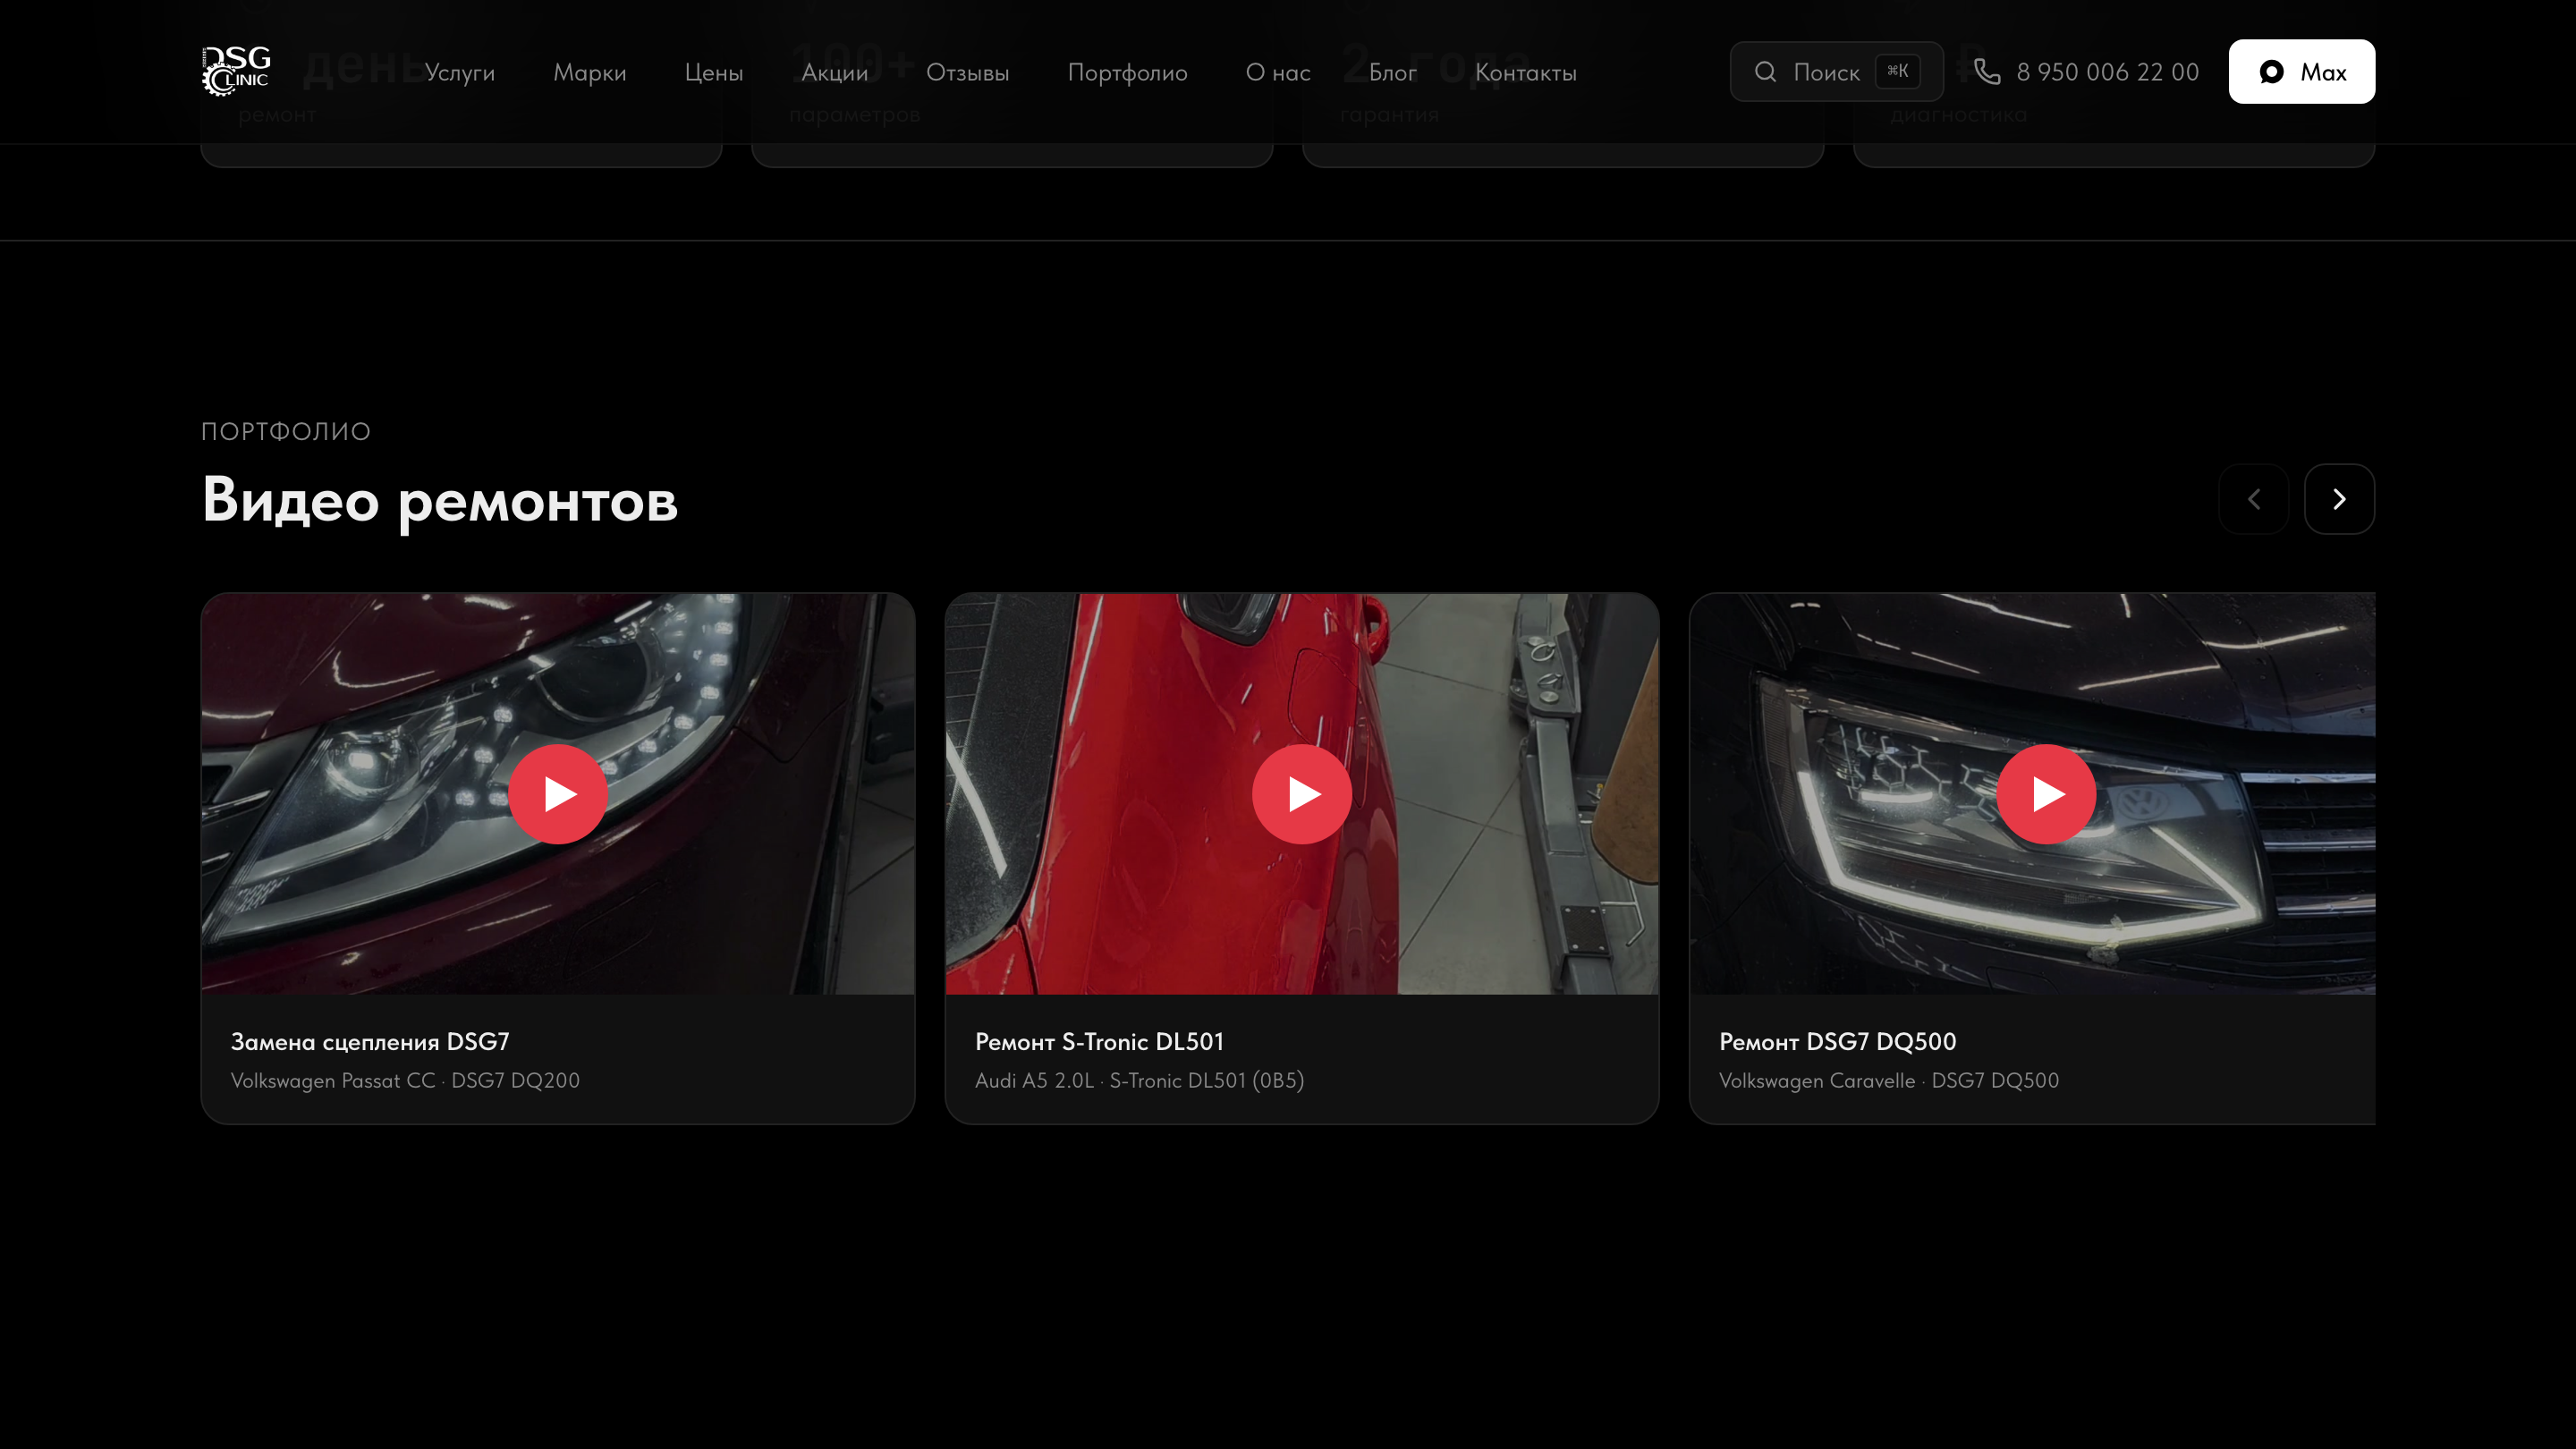Image resolution: width=2576 pixels, height=1449 pixels.
Task: Play the Caravelle DQ500 repair video
Action: 2045,794
